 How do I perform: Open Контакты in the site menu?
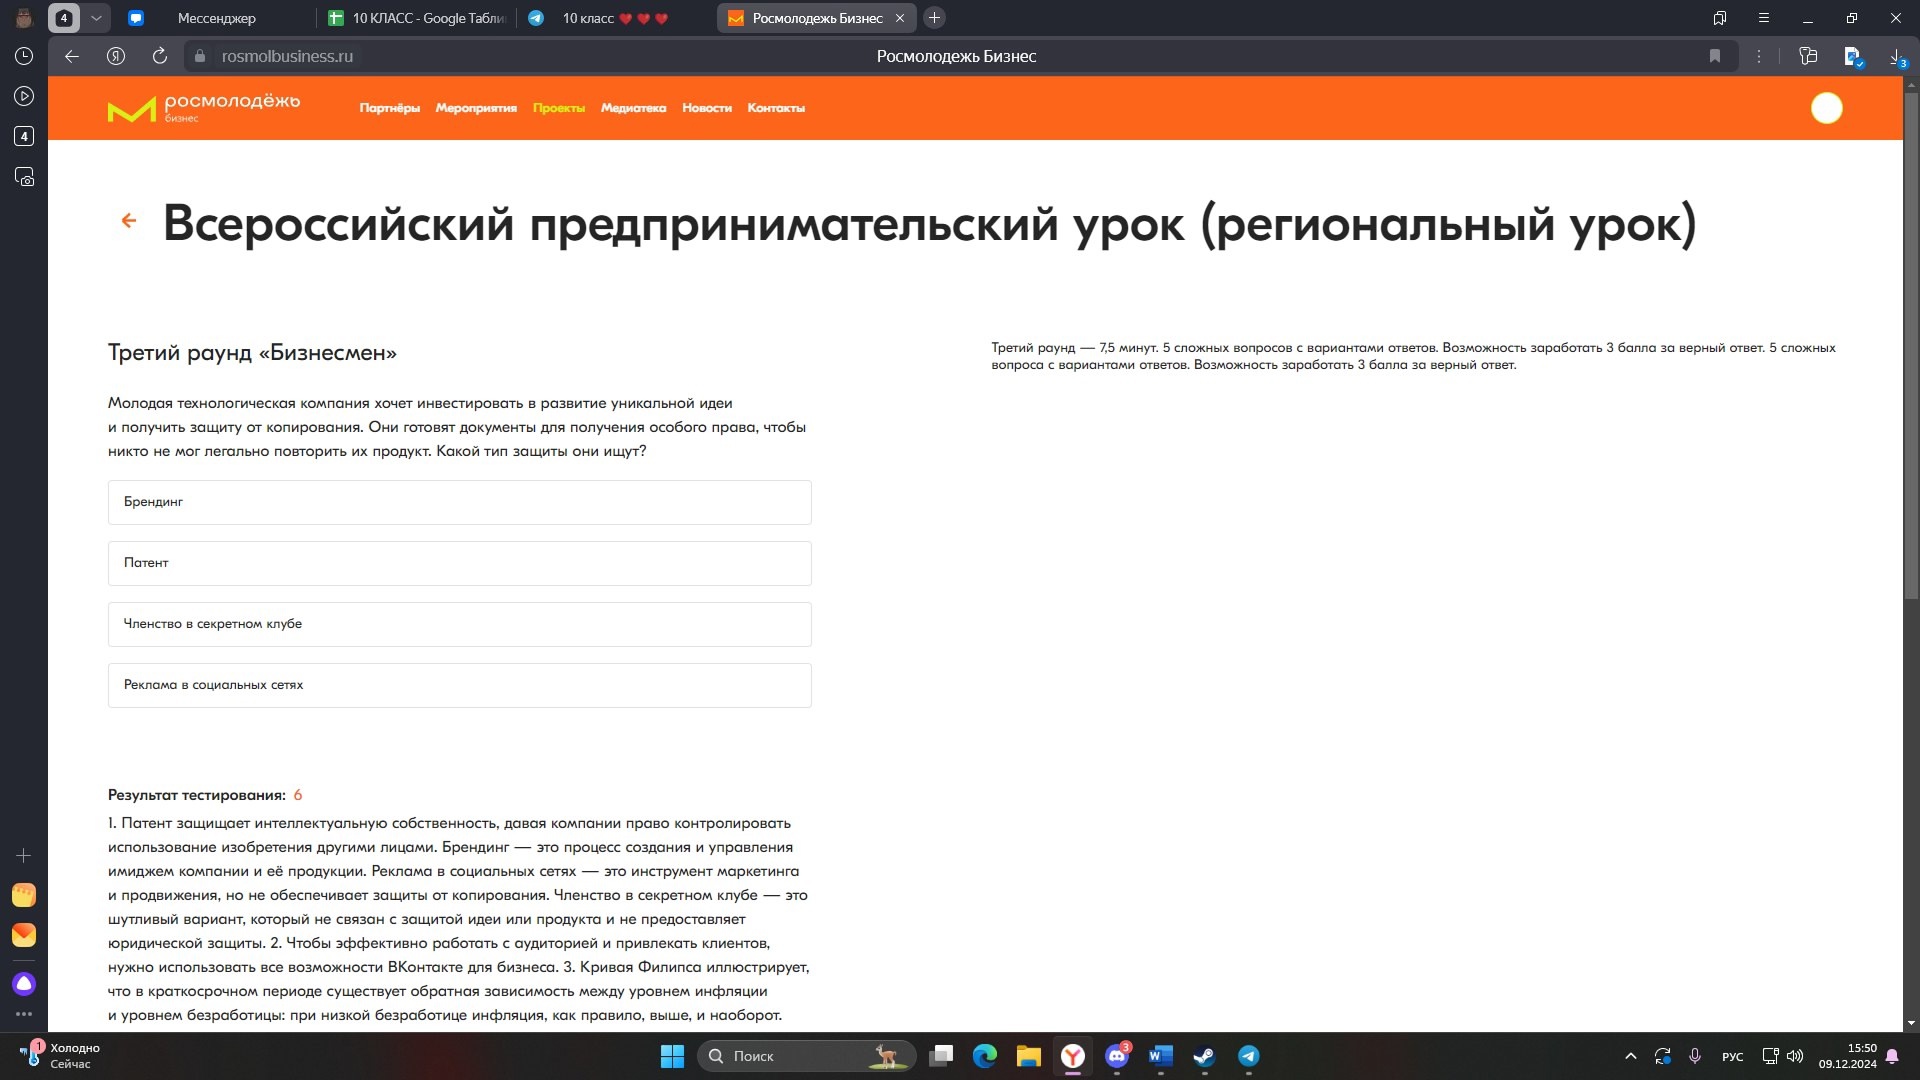tap(776, 108)
